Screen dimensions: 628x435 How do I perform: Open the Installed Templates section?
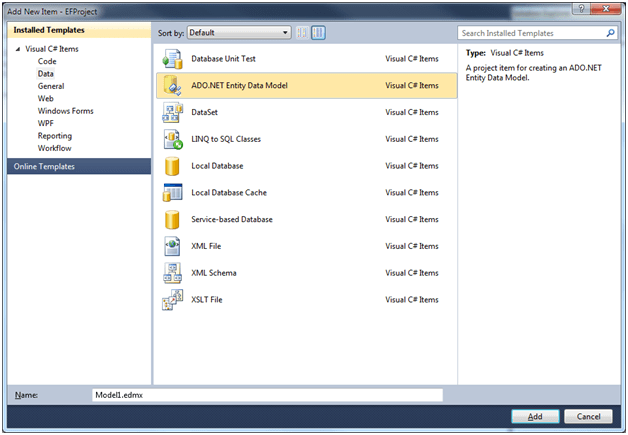79,30
